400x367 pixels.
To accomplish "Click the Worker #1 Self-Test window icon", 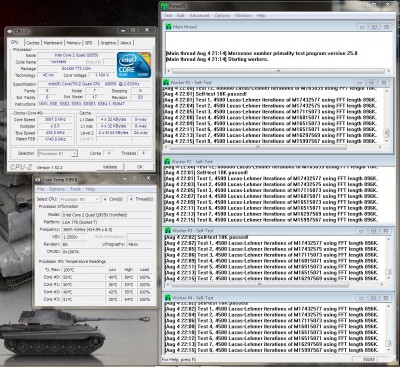I will 166,82.
